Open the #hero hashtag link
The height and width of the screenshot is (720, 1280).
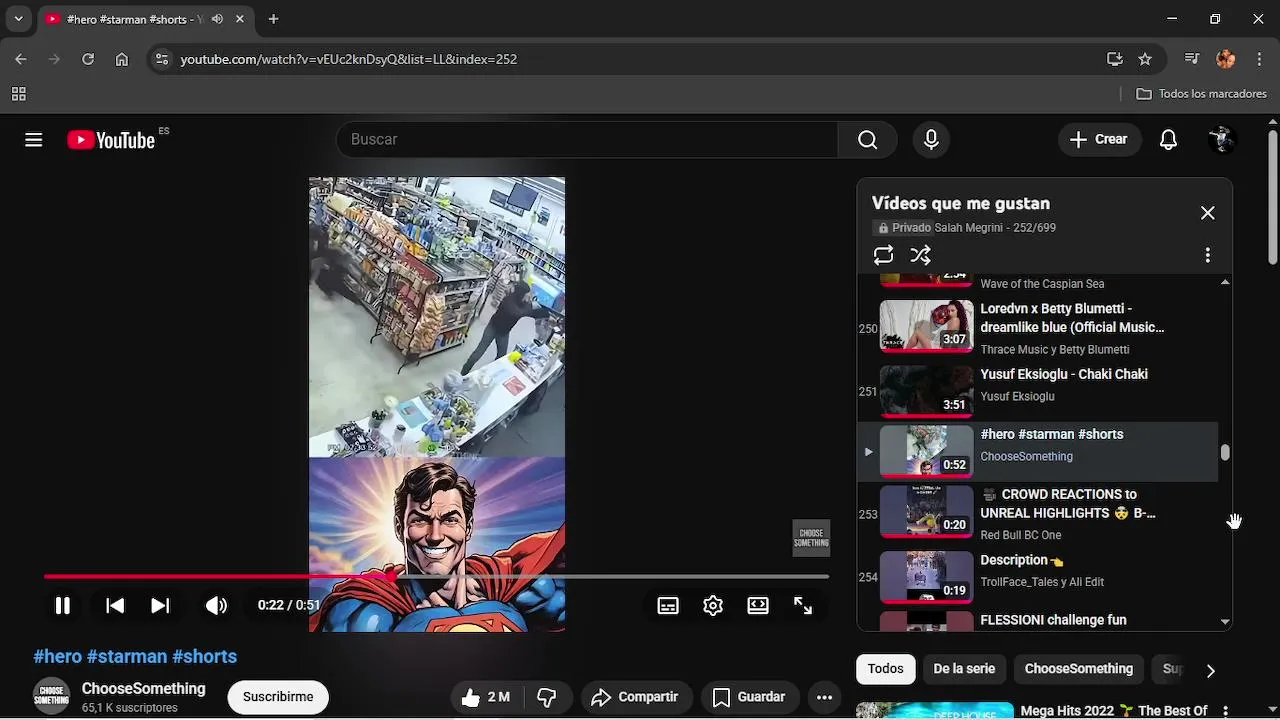tap(58, 657)
